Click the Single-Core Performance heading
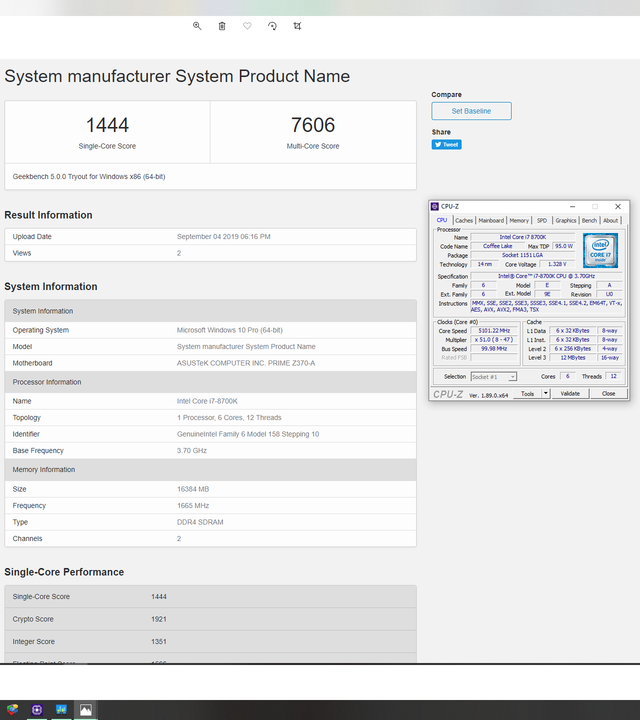Viewport: 640px width, 720px height. click(64, 572)
